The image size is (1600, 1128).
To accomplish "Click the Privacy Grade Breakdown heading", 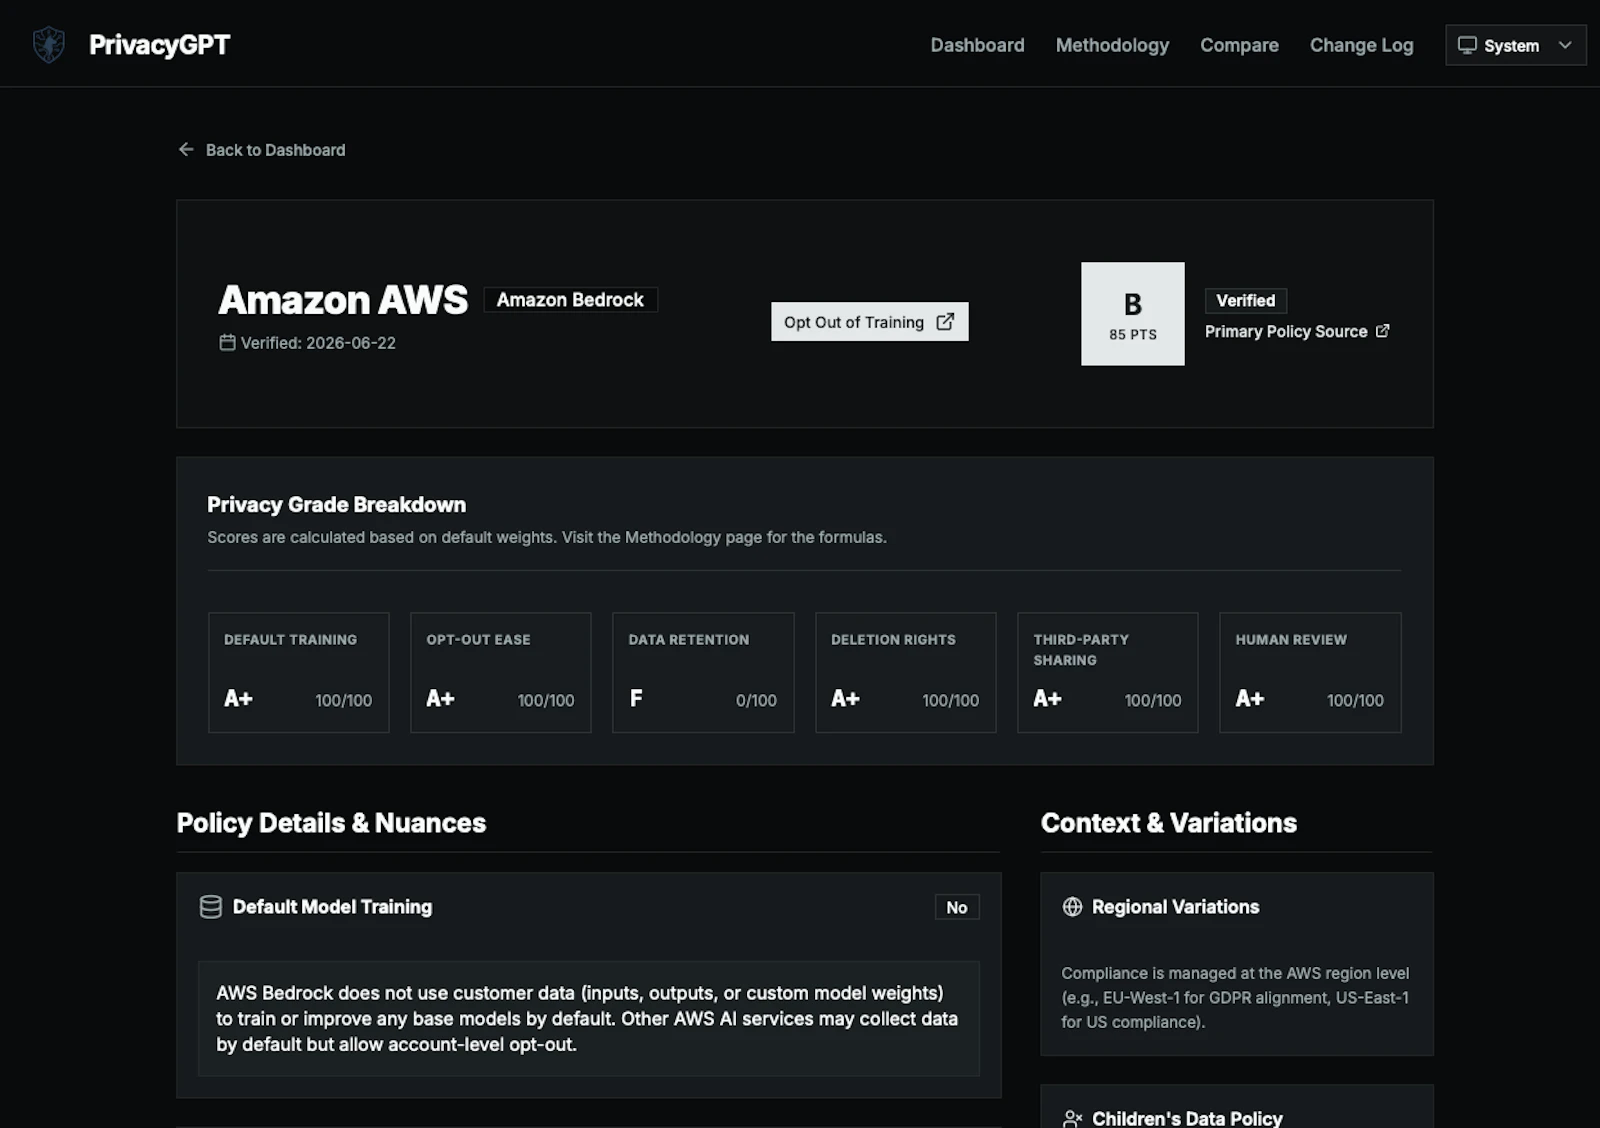I will point(337,505).
